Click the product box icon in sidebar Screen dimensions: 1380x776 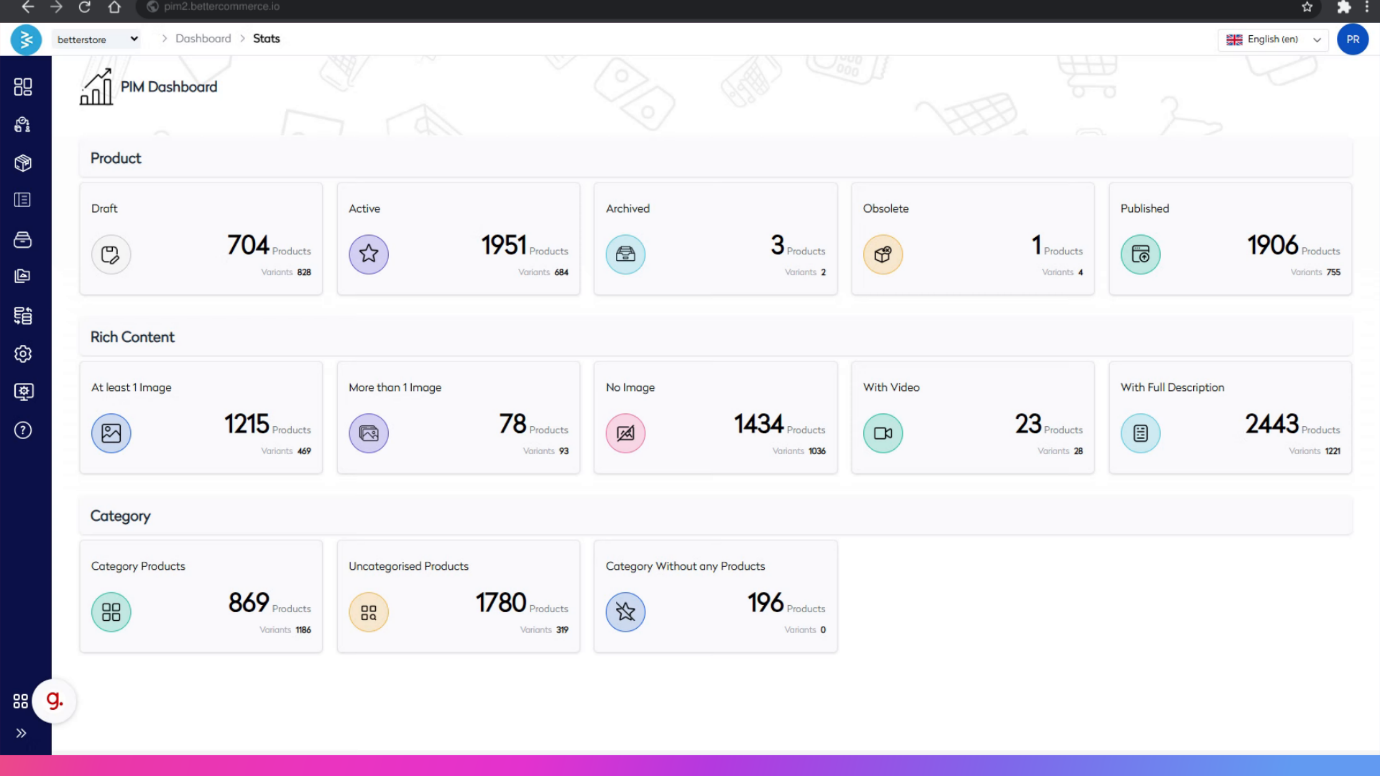[23, 163]
